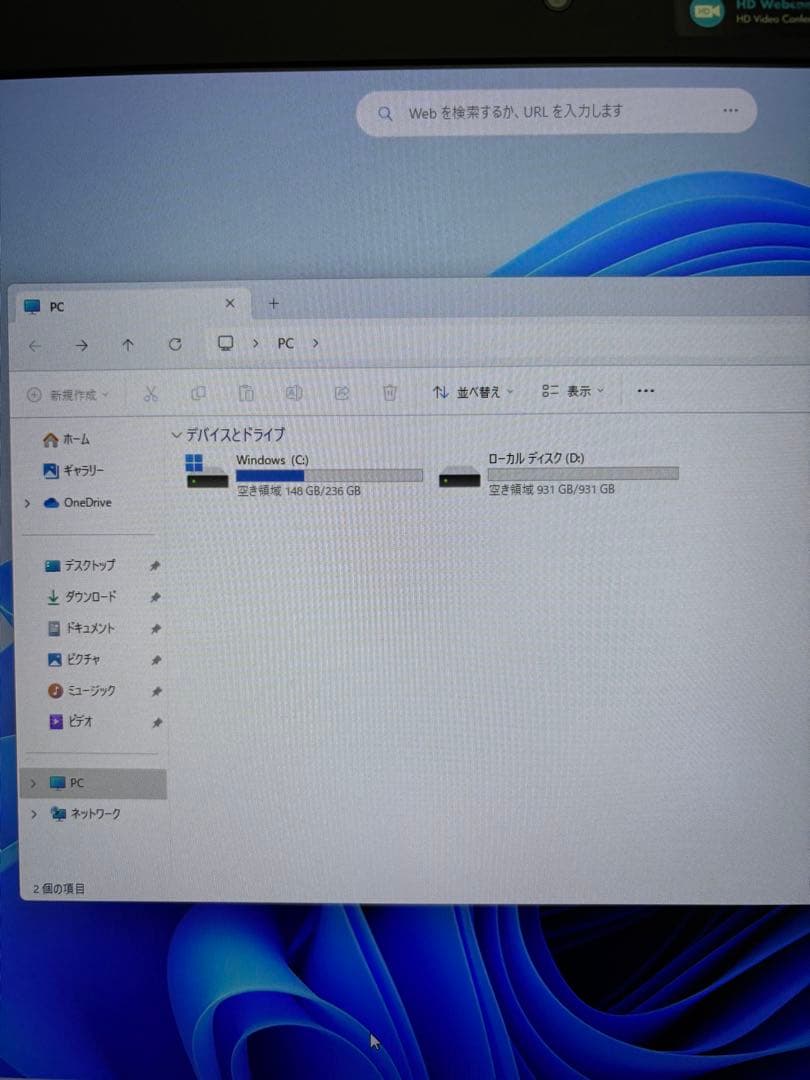Expand the PC tree item in the sidebar
This screenshot has height=1080, width=810.
33,783
